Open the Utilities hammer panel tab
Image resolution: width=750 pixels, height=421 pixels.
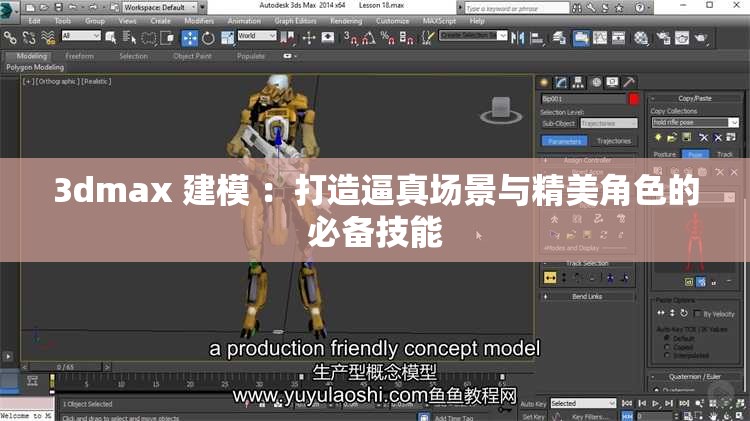click(629, 83)
